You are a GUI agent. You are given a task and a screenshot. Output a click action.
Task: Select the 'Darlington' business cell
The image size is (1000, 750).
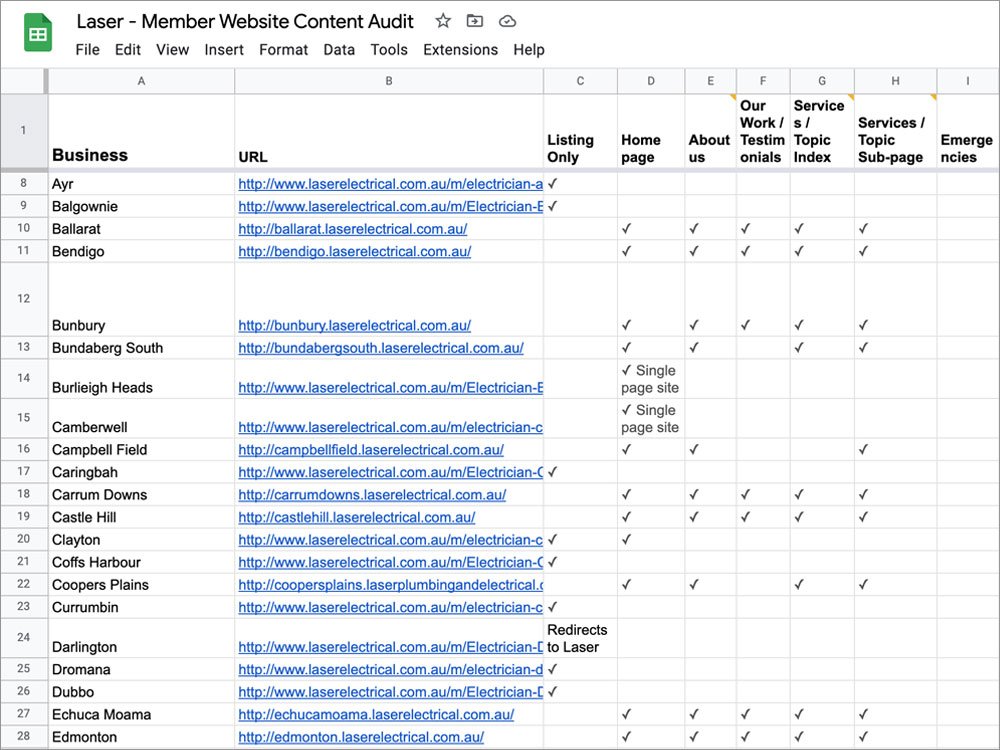click(142, 638)
